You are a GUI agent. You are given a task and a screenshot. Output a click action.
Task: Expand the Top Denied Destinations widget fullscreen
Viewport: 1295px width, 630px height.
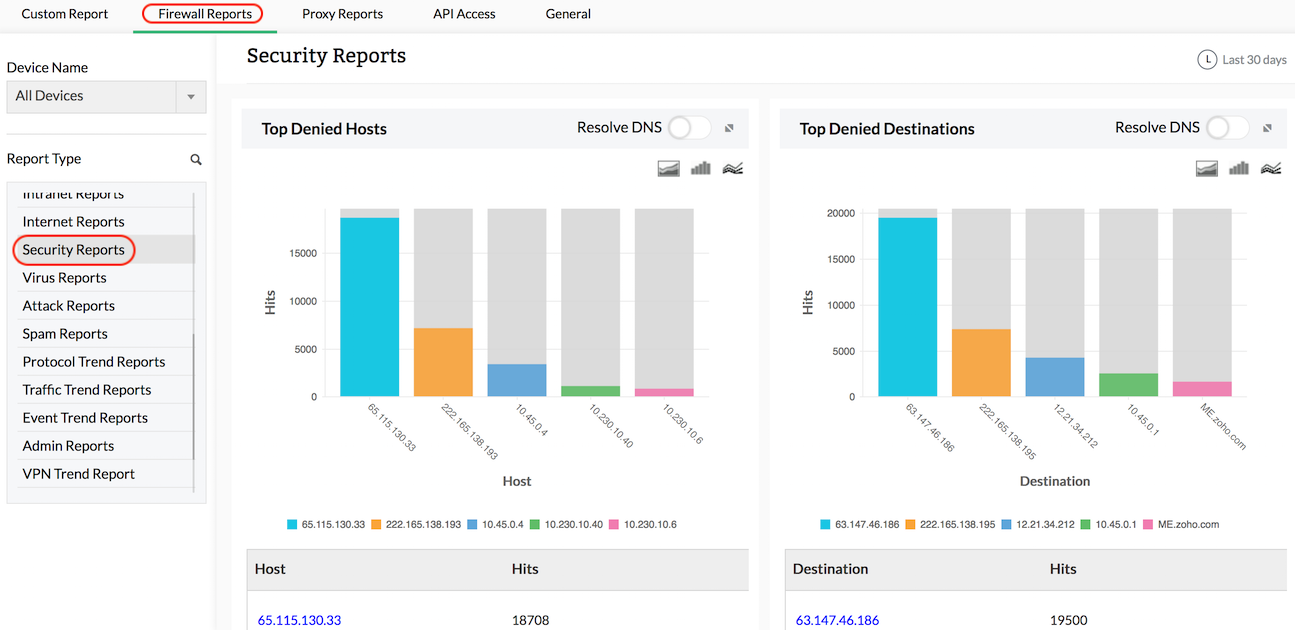tap(1267, 128)
